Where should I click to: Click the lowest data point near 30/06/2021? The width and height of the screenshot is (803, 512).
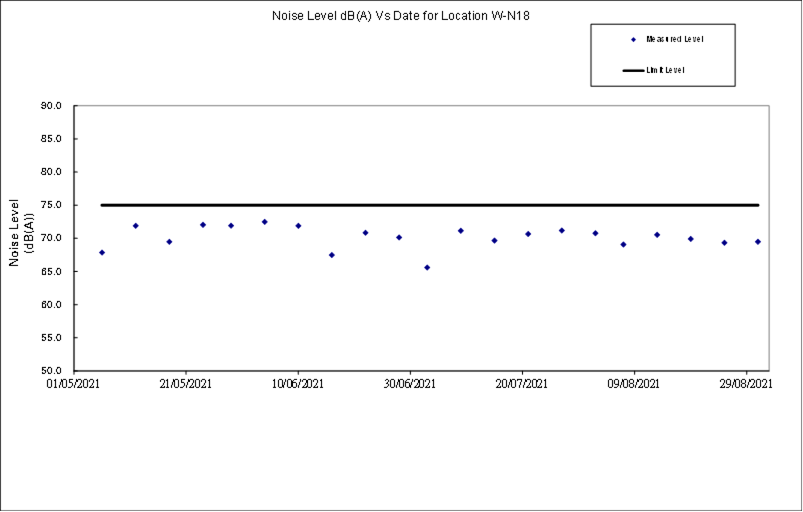click(x=427, y=268)
